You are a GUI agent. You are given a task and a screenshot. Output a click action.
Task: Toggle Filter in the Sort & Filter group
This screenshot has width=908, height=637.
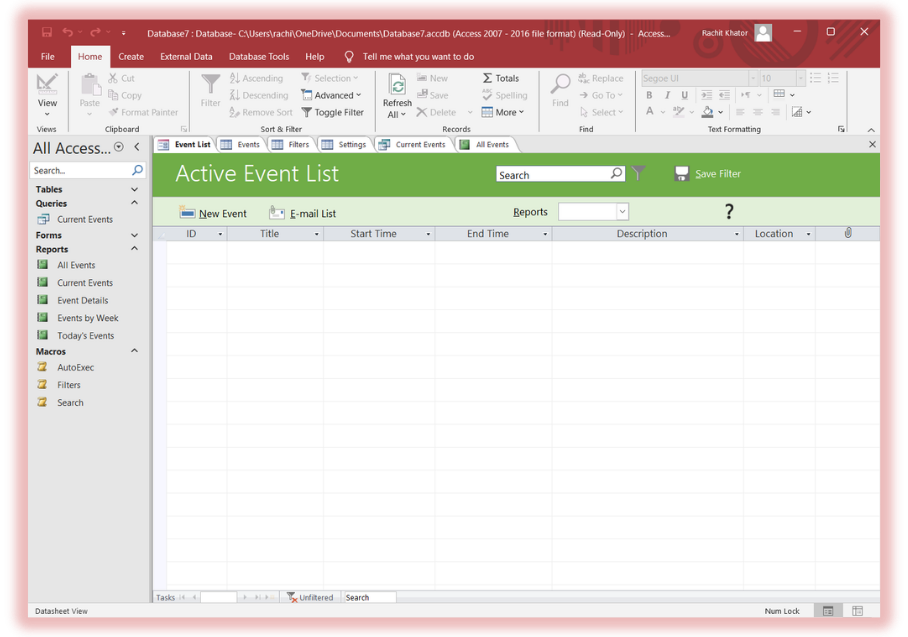tap(333, 112)
